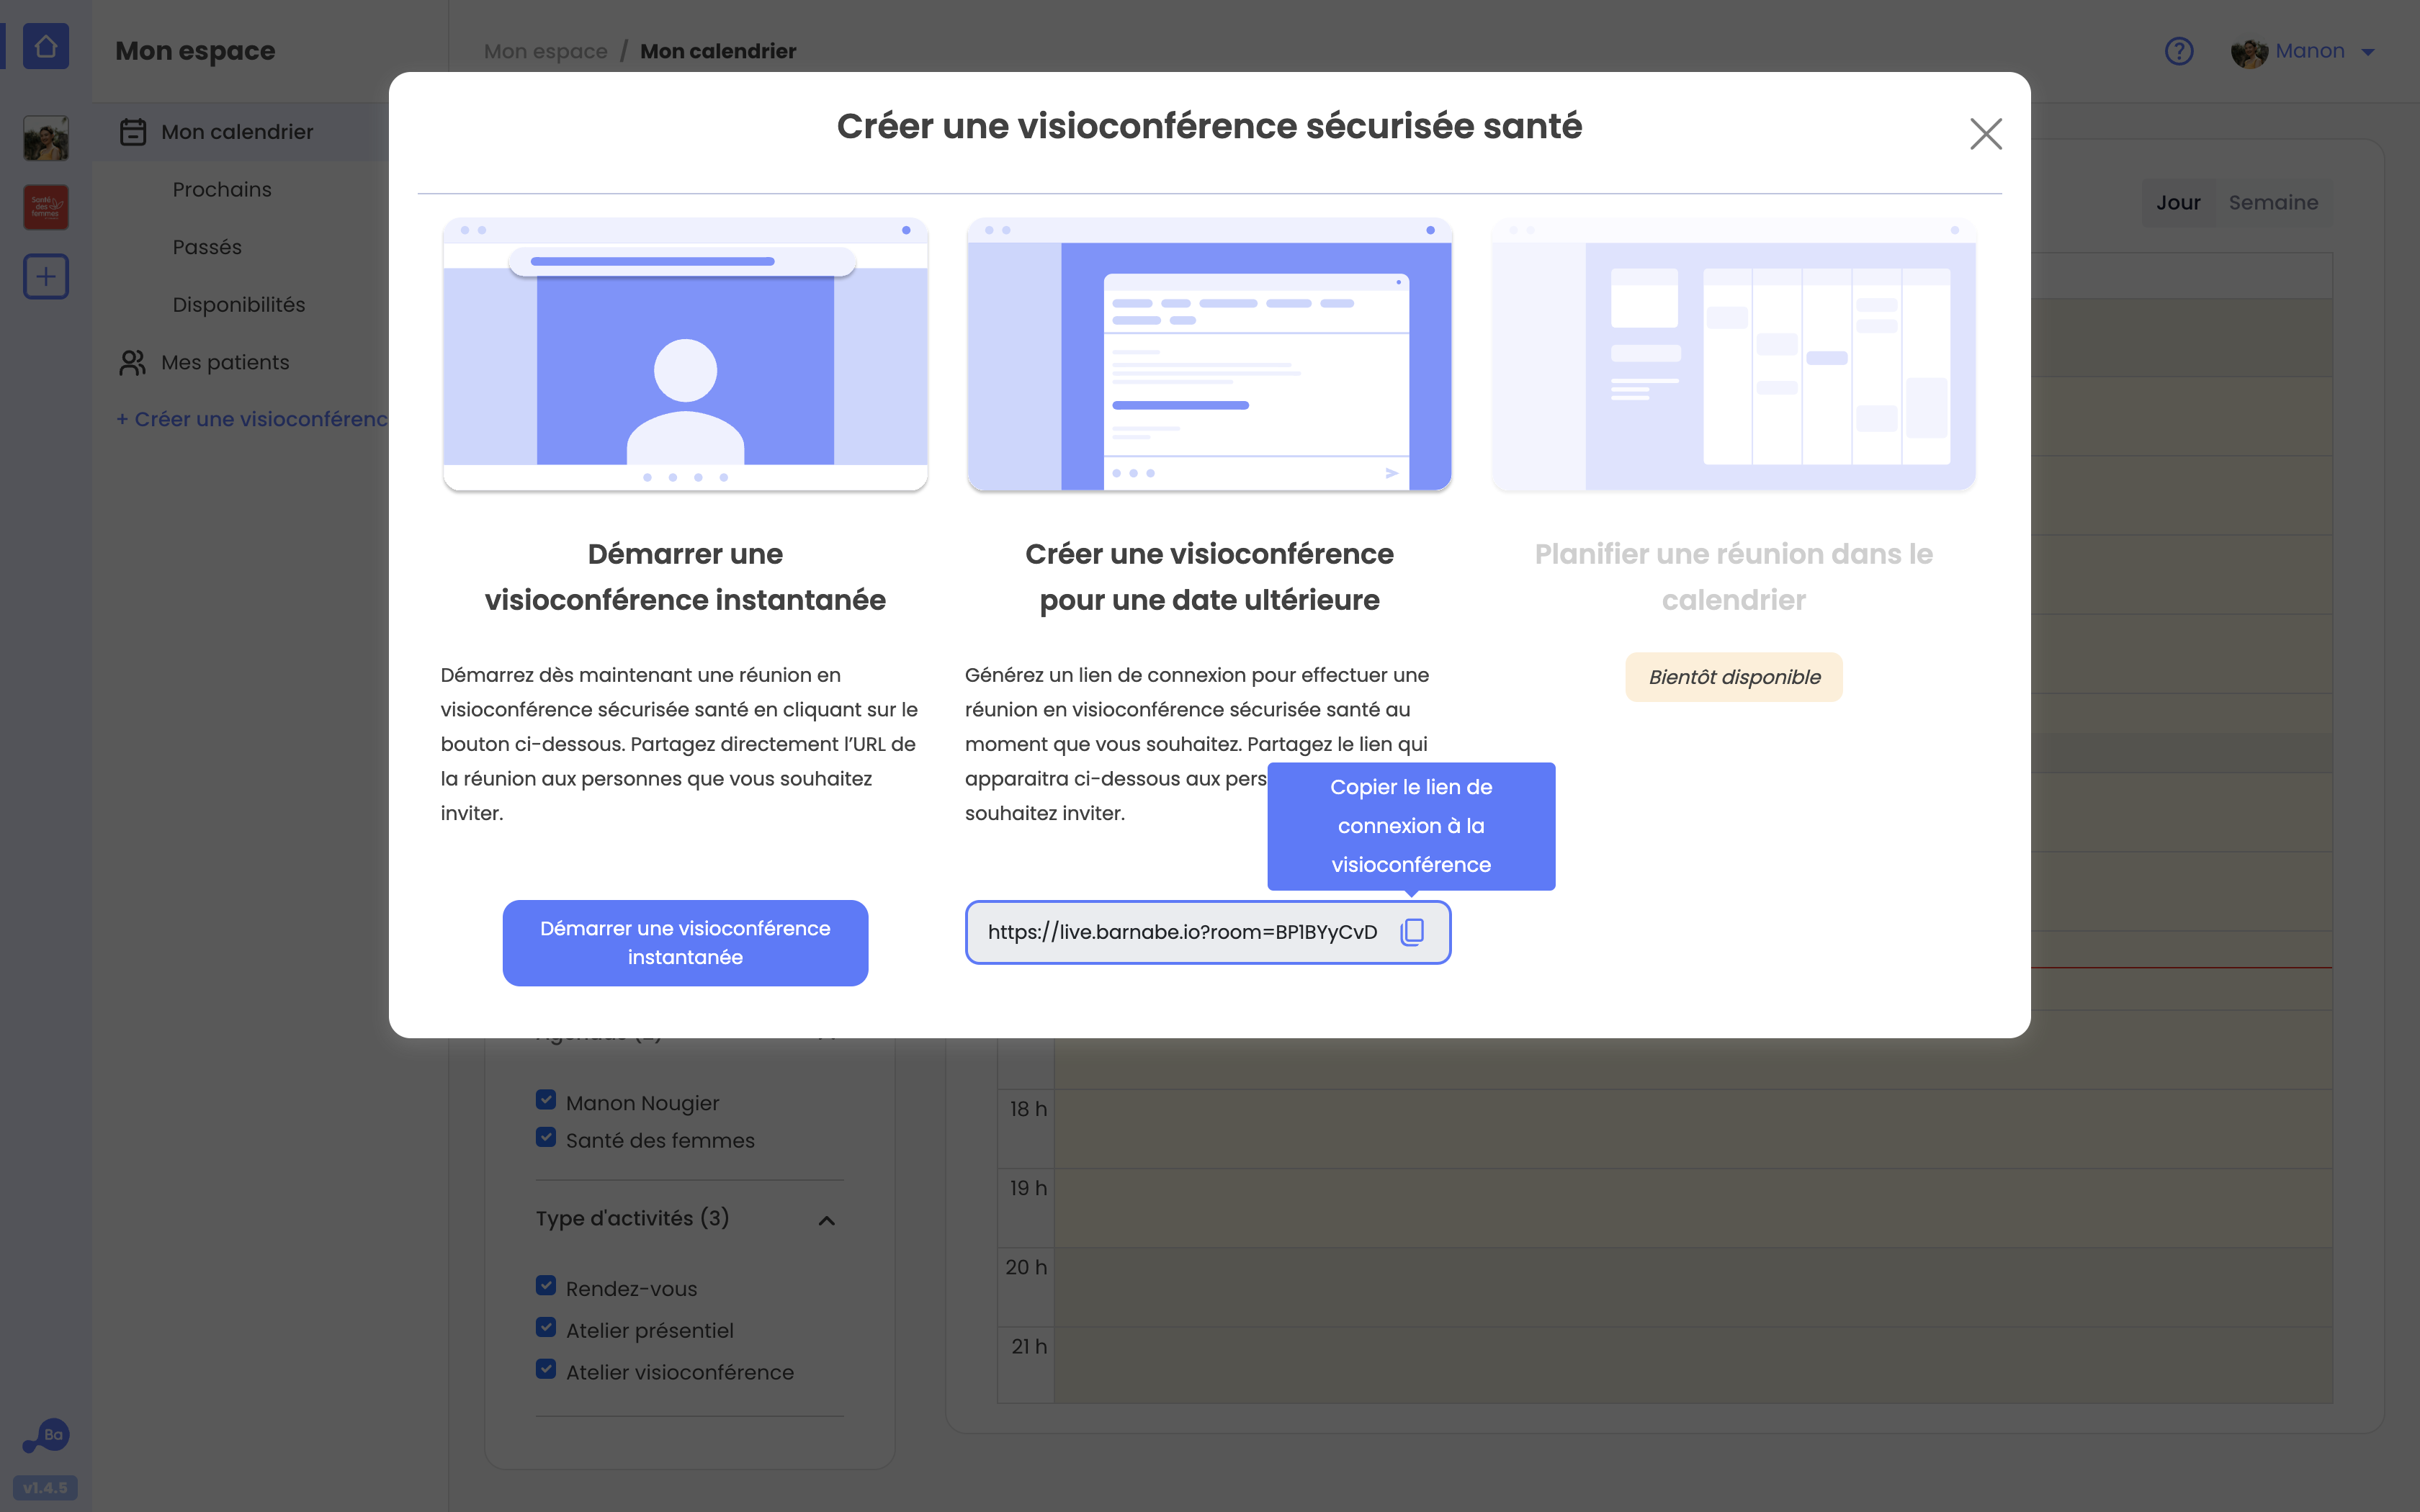
Task: Open Passés in the sidebar
Action: tap(207, 247)
